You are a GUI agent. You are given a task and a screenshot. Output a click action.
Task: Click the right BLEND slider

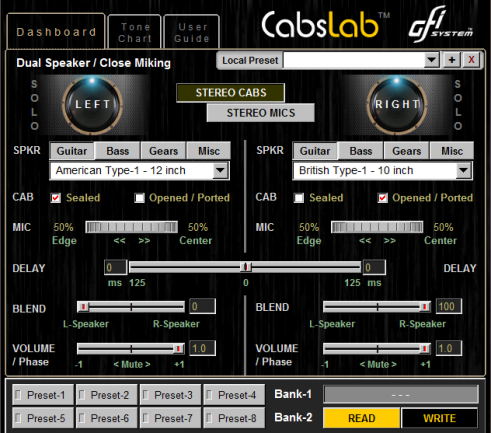377,307
